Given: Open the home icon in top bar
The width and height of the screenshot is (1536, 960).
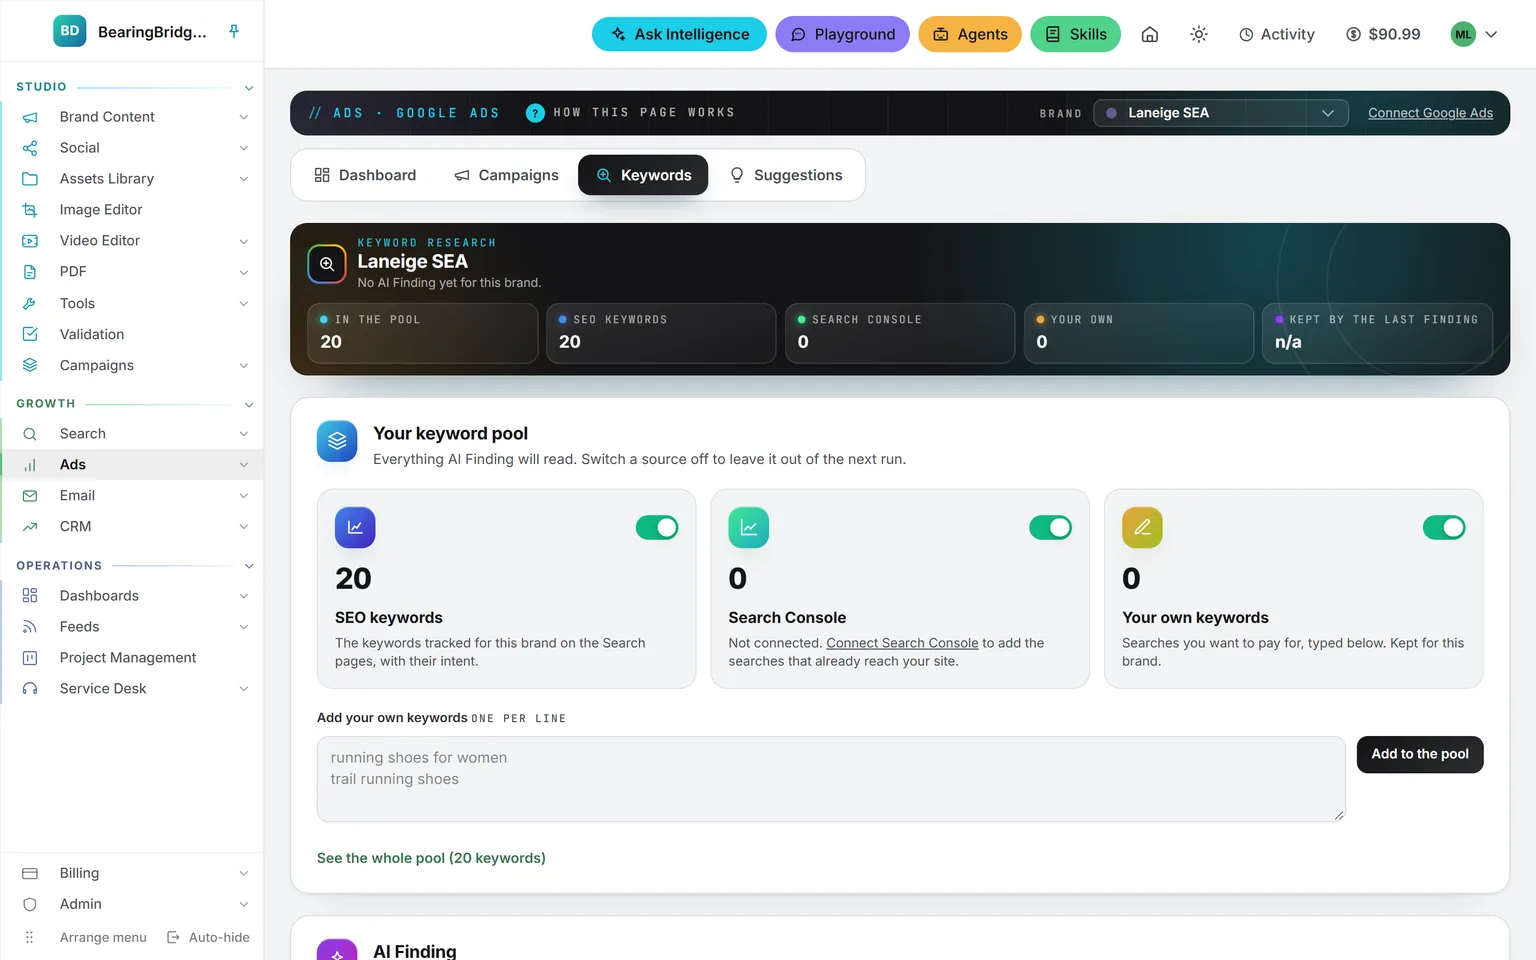Looking at the screenshot, I should point(1150,34).
